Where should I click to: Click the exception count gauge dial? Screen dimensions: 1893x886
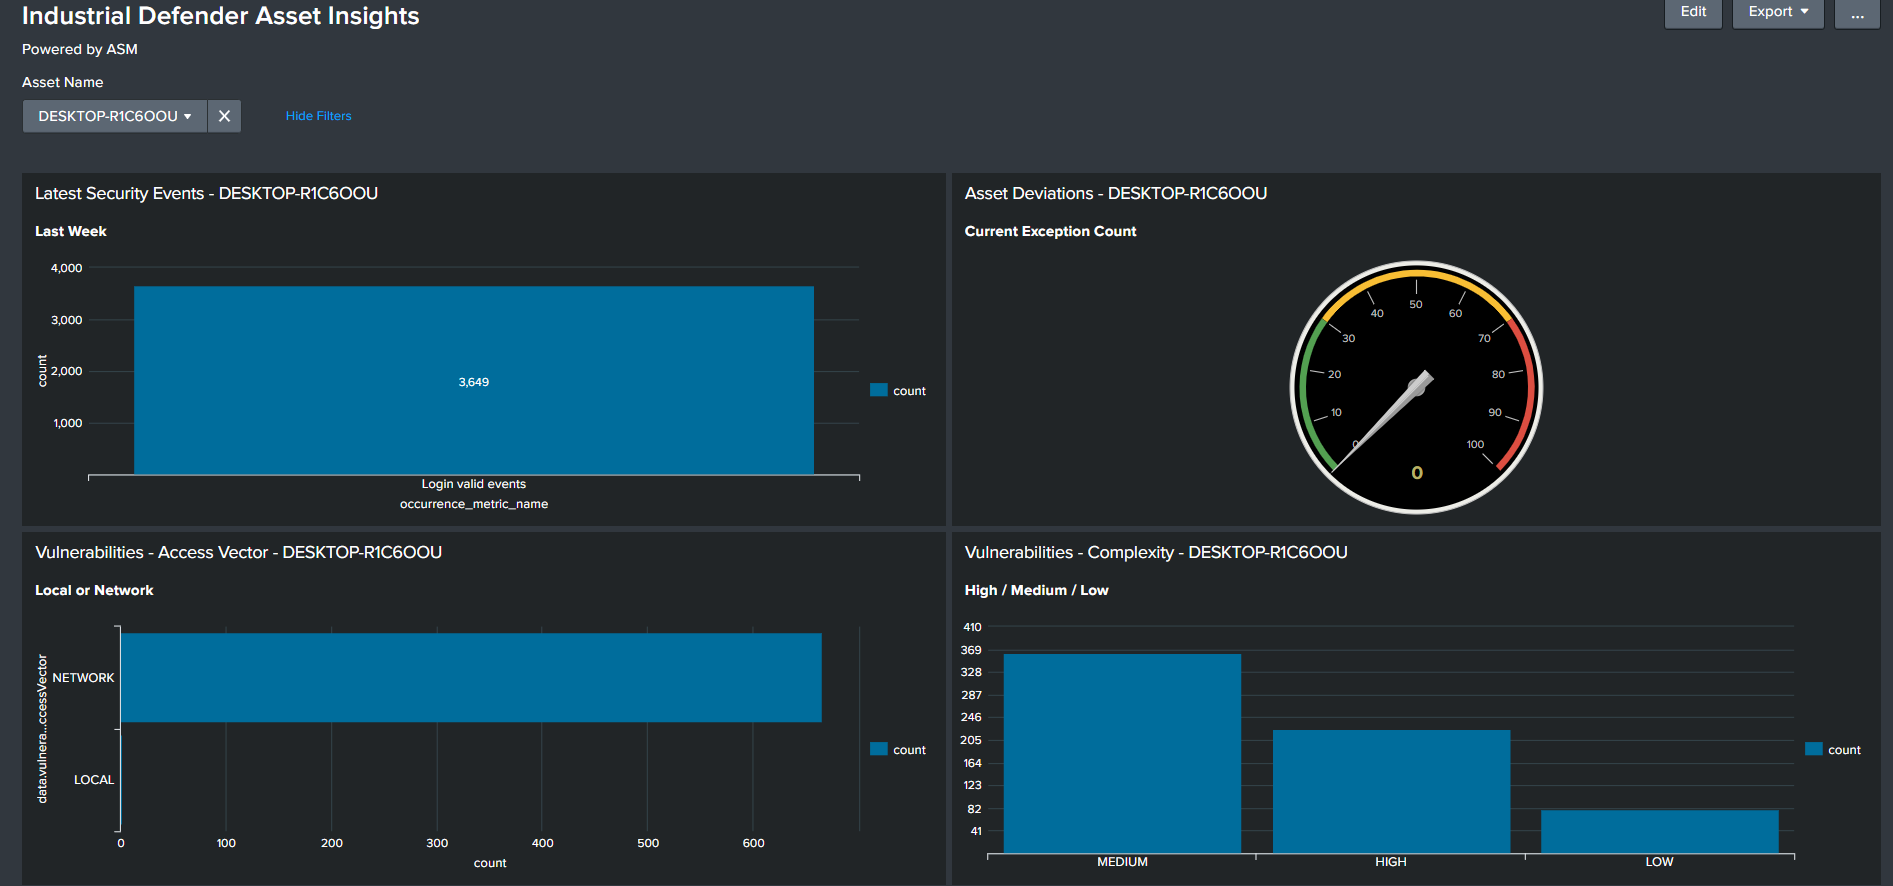(1416, 388)
